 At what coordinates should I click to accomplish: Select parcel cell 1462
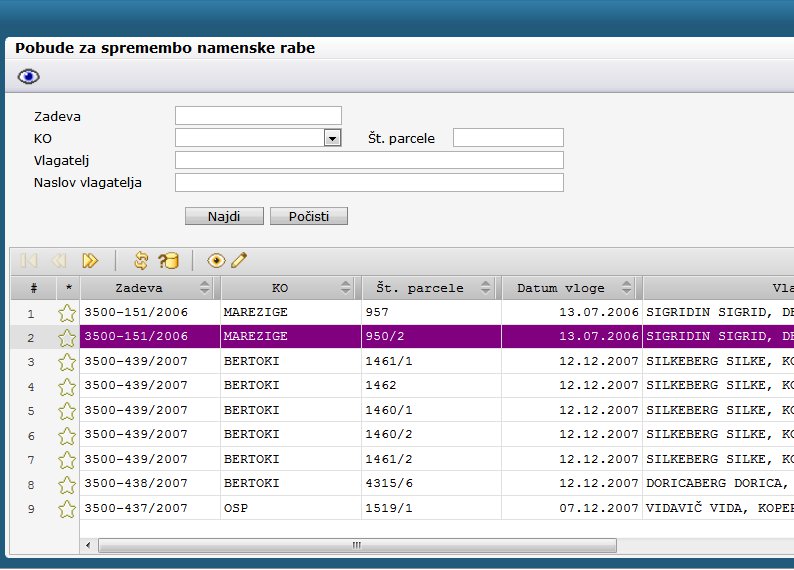[431, 385]
